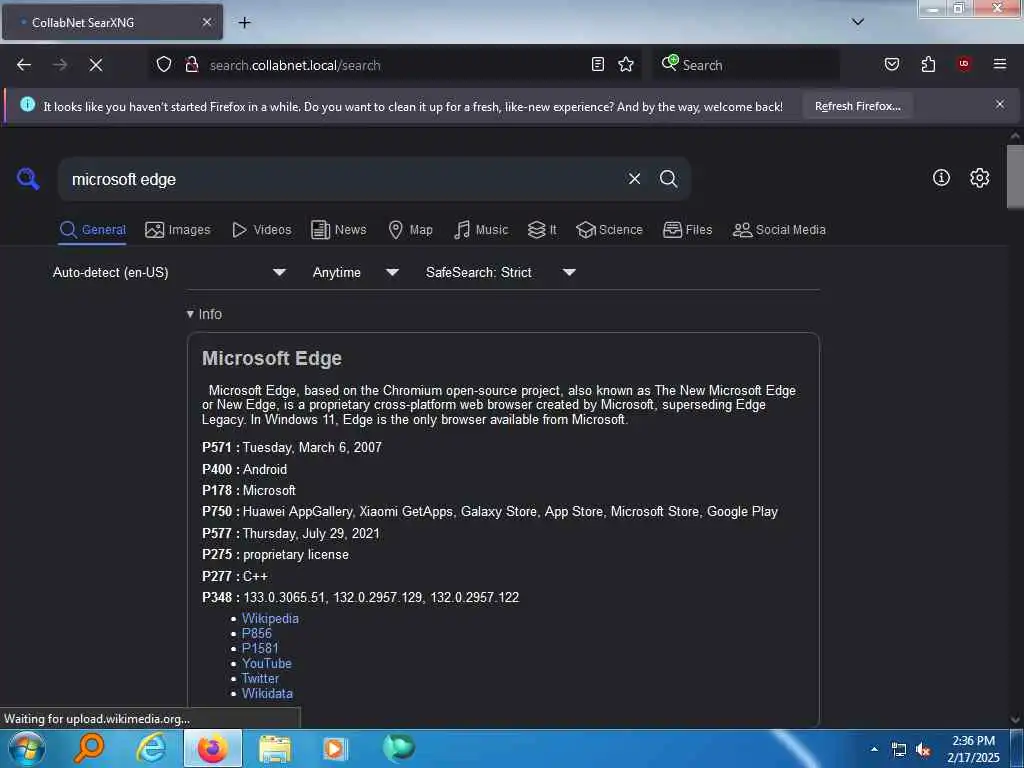This screenshot has height=768, width=1024.
Task: Open Save to Pocket
Action: 892,64
